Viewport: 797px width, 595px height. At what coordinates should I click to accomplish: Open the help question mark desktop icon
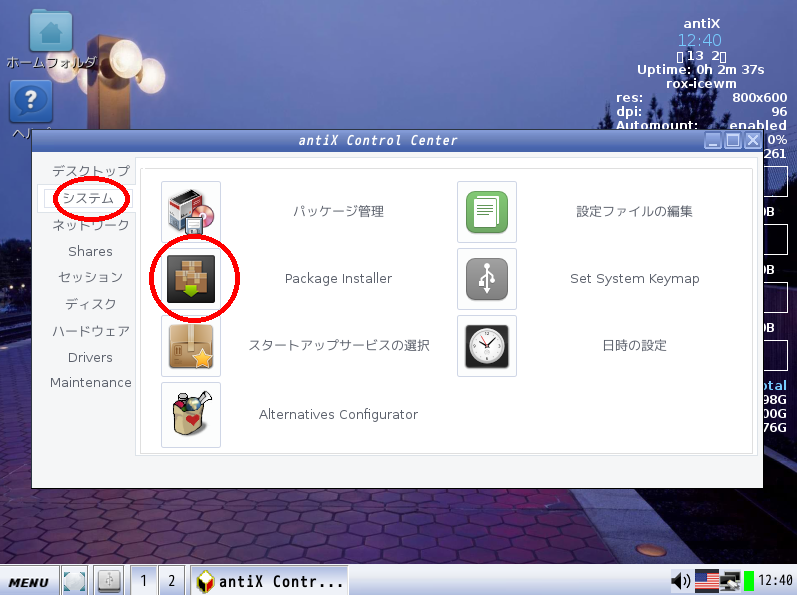click(31, 101)
